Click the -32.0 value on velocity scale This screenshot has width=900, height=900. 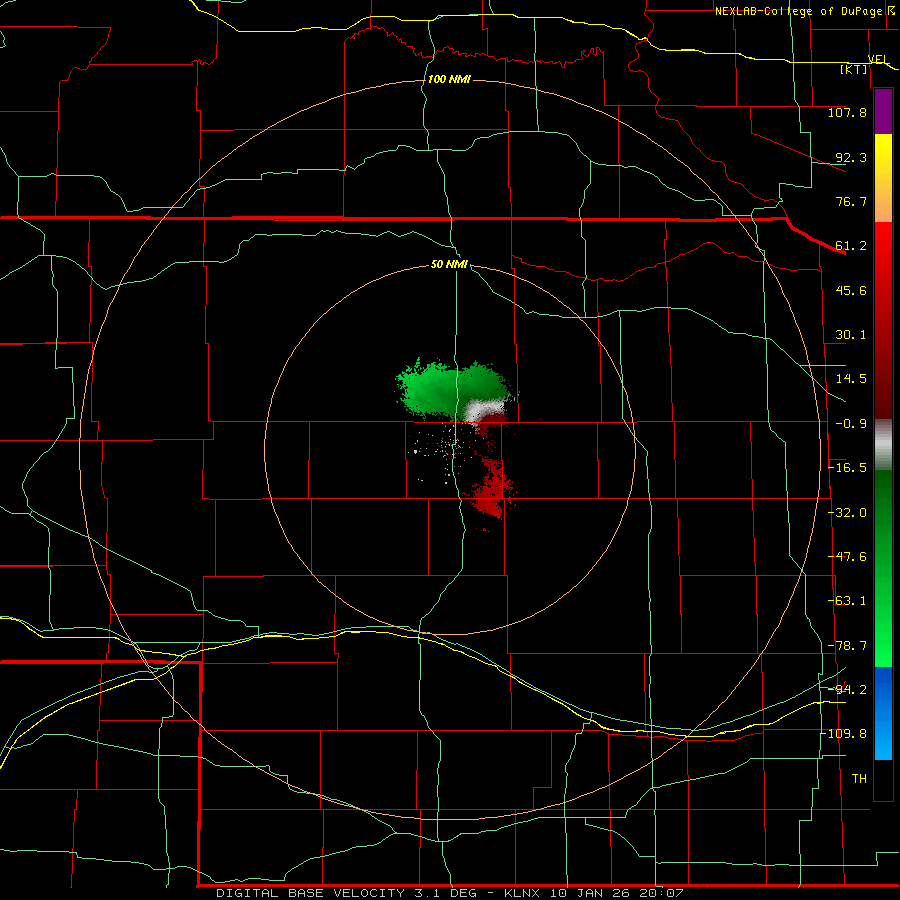pos(847,513)
